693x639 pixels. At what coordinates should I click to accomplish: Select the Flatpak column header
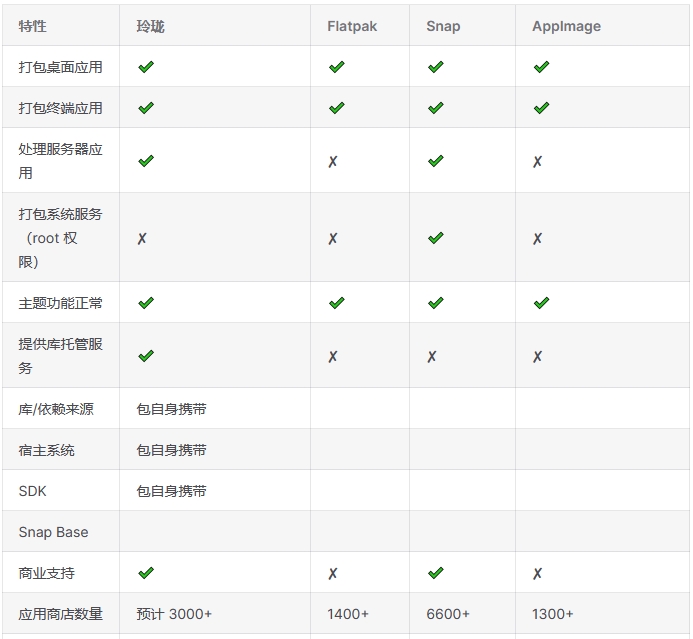(352, 26)
